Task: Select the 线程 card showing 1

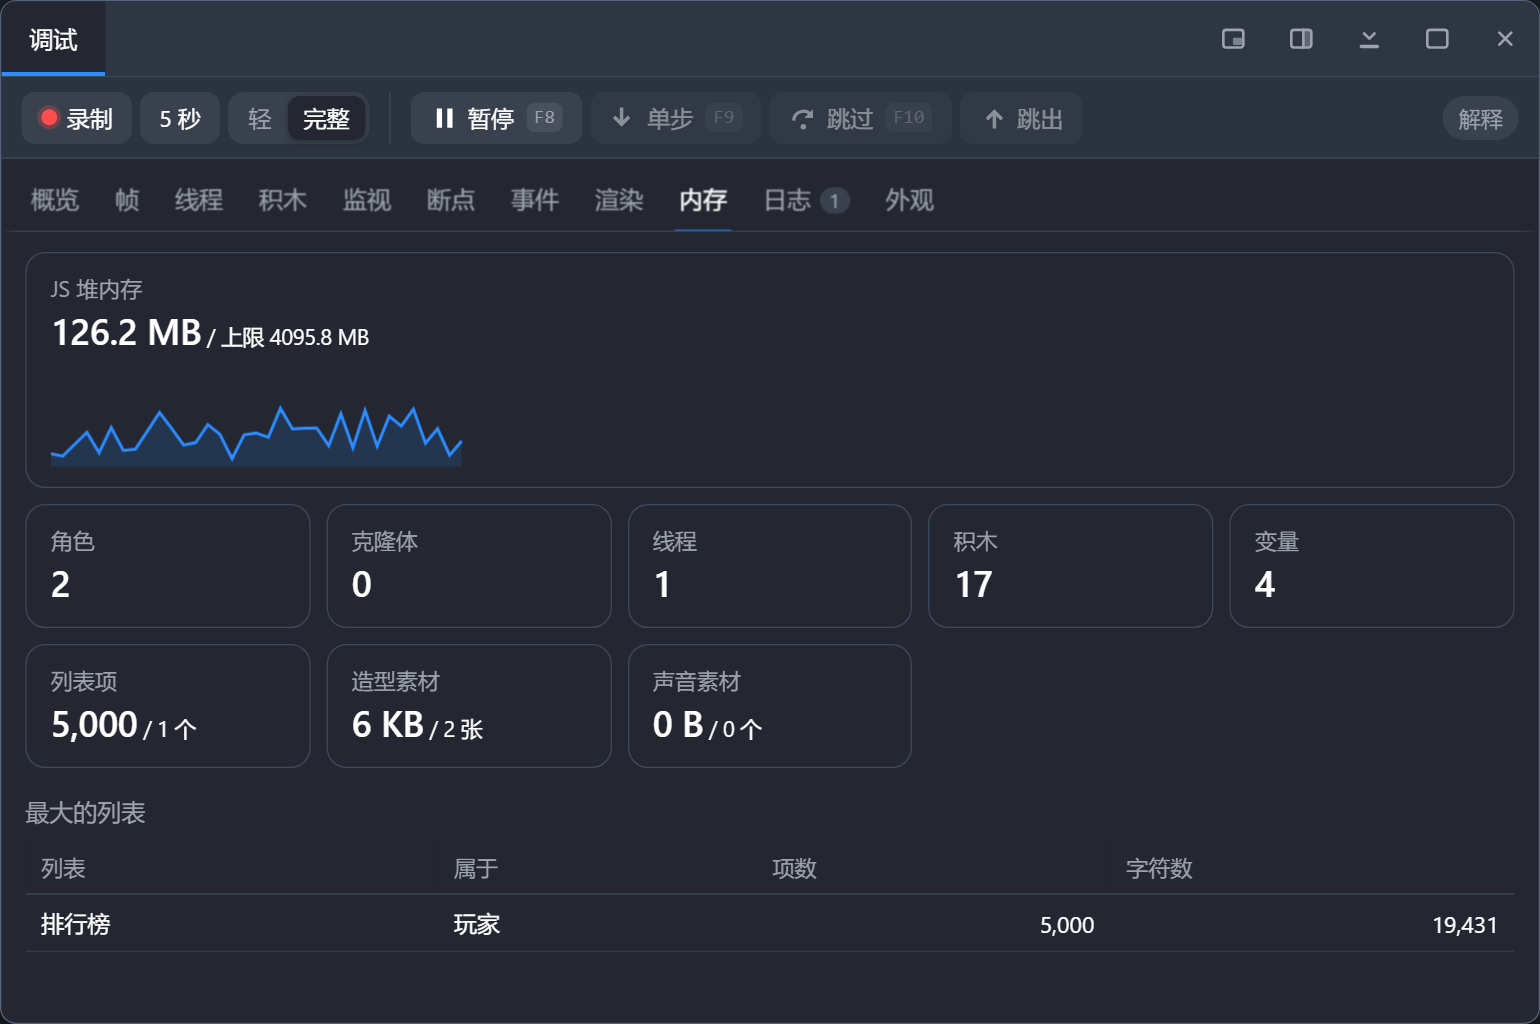Action: [x=770, y=566]
